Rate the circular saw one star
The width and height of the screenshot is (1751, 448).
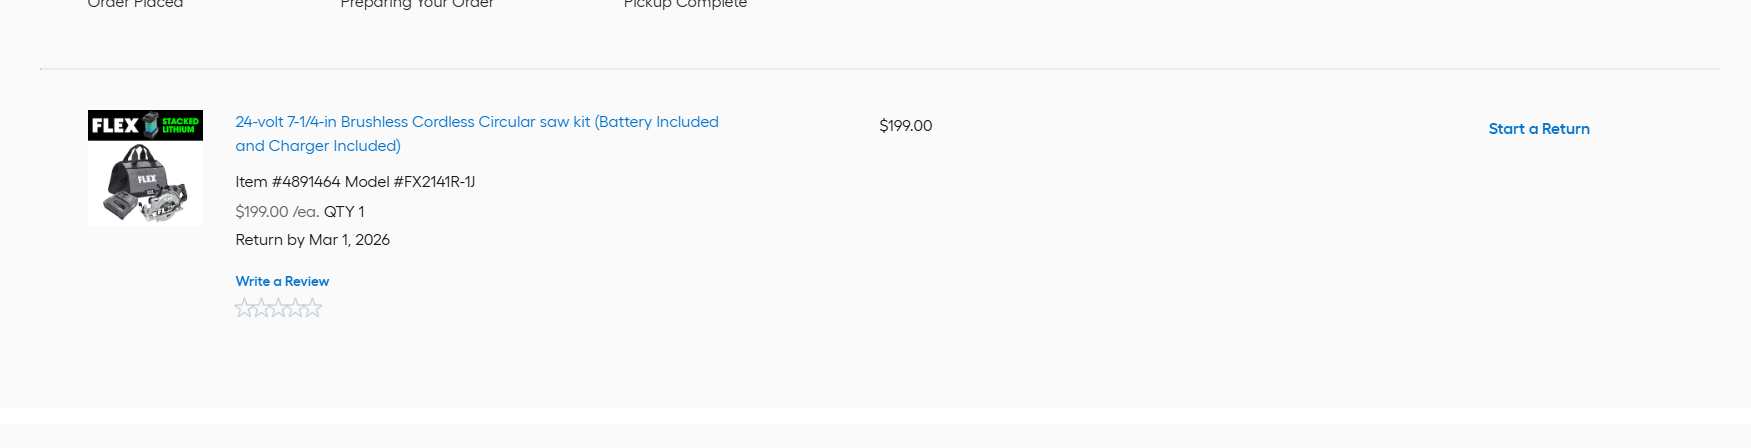click(x=244, y=308)
